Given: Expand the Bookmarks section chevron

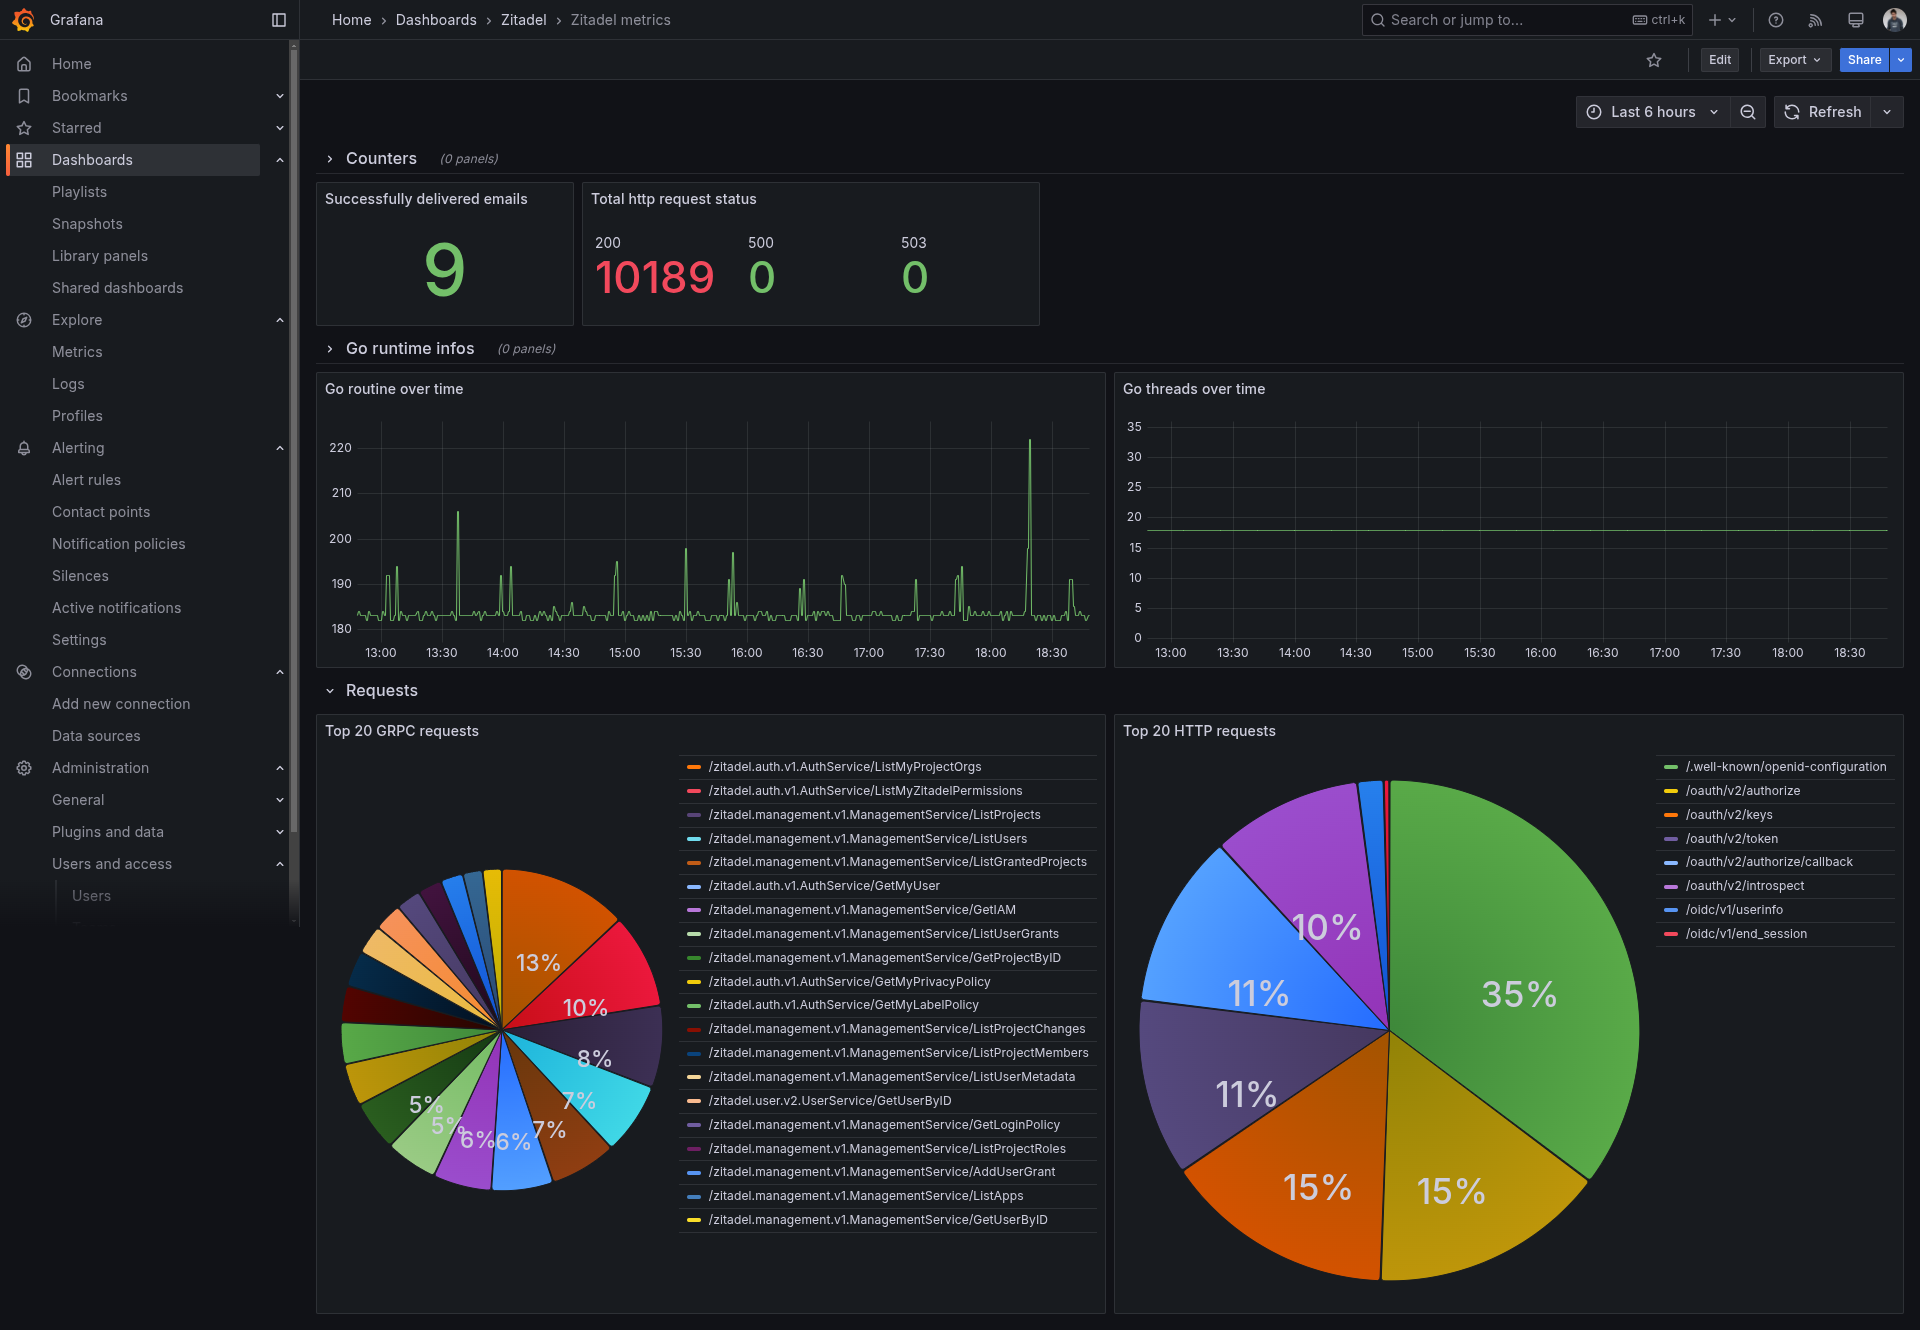Looking at the screenshot, I should 280,96.
